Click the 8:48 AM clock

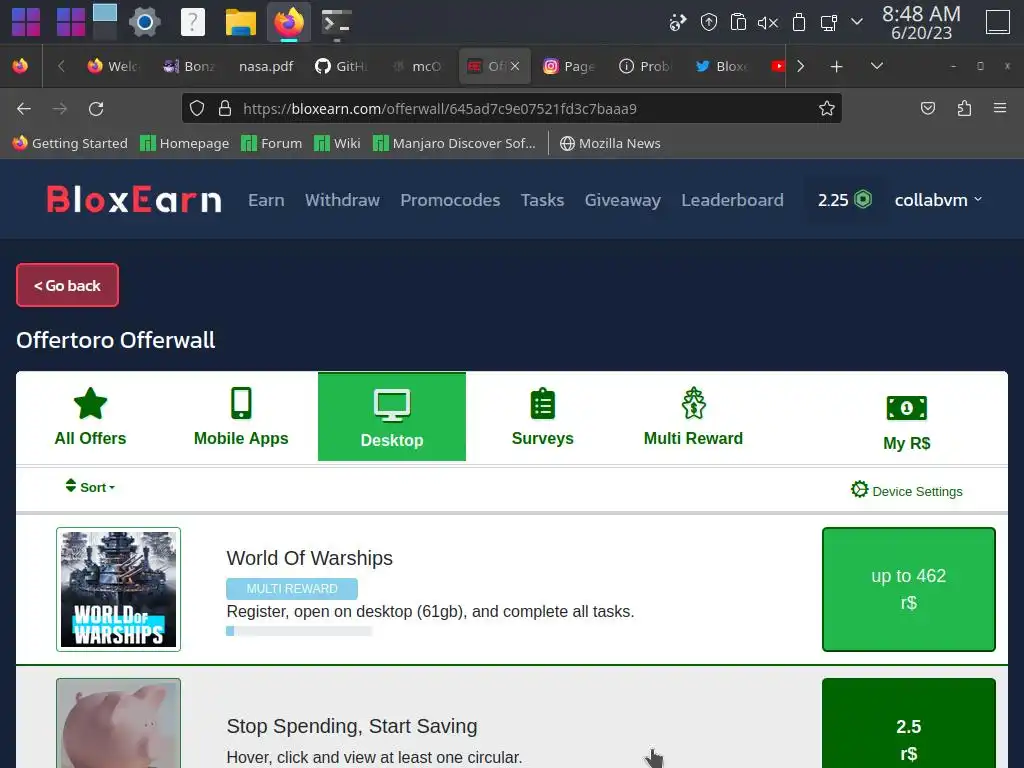pyautogui.click(x=921, y=23)
